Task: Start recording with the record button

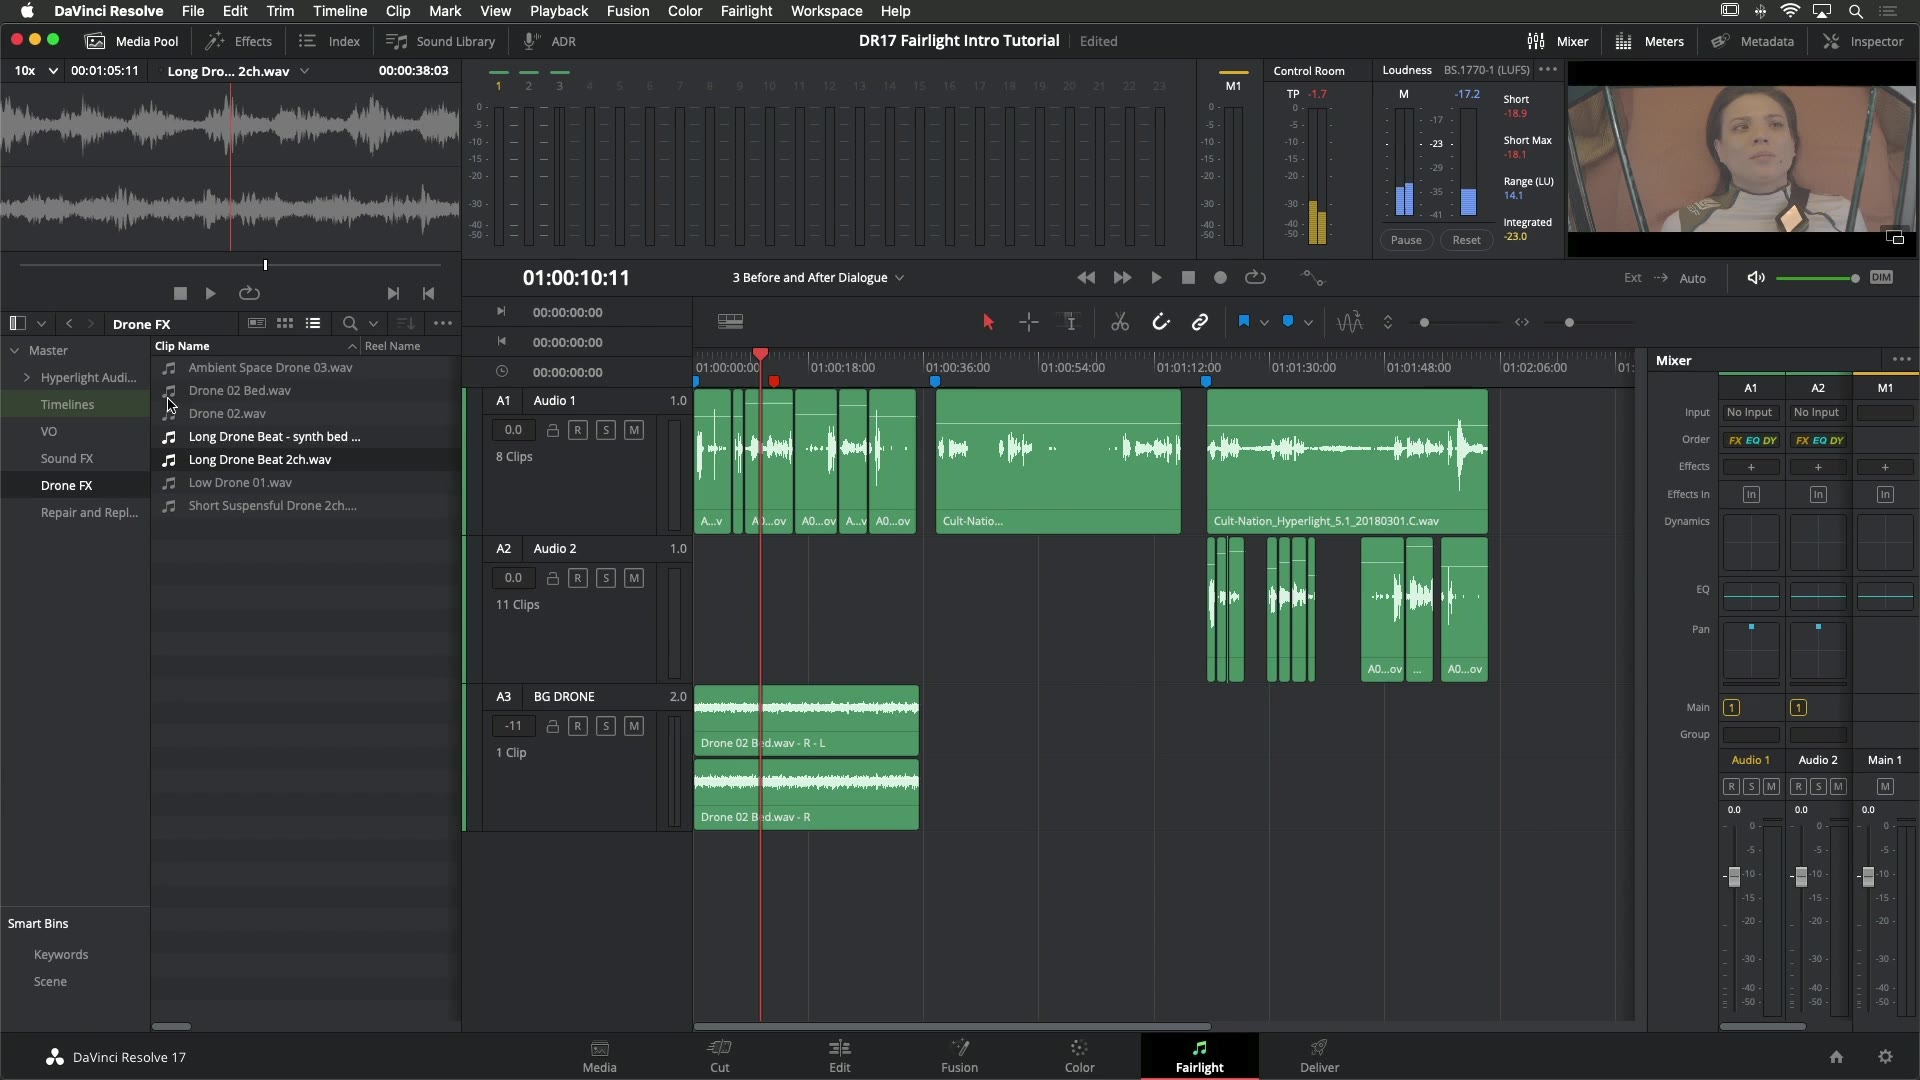Action: coord(1220,278)
